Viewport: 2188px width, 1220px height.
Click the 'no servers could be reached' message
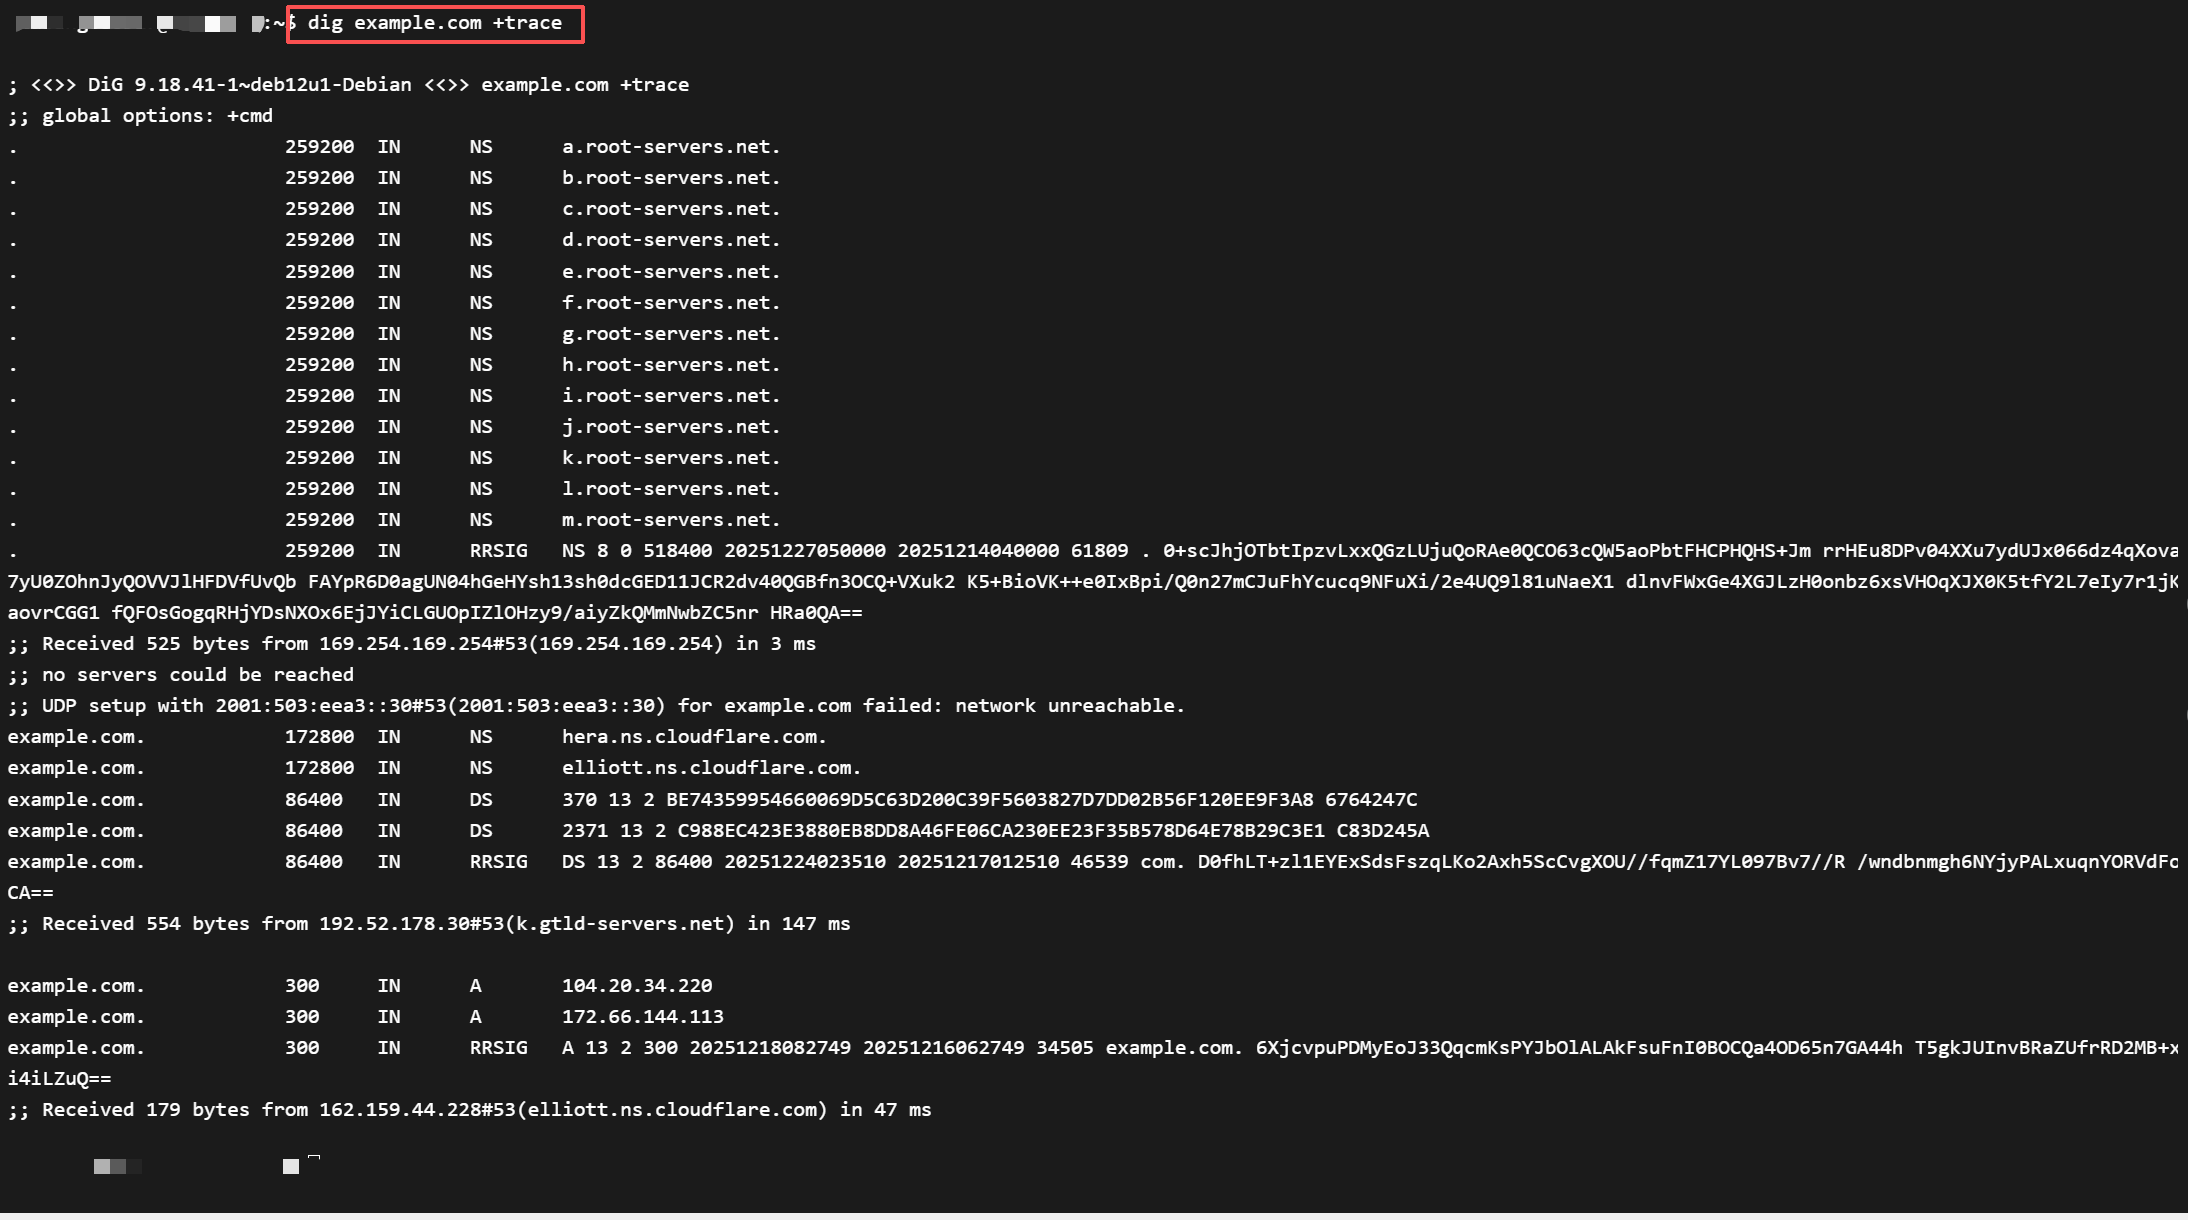coord(181,675)
